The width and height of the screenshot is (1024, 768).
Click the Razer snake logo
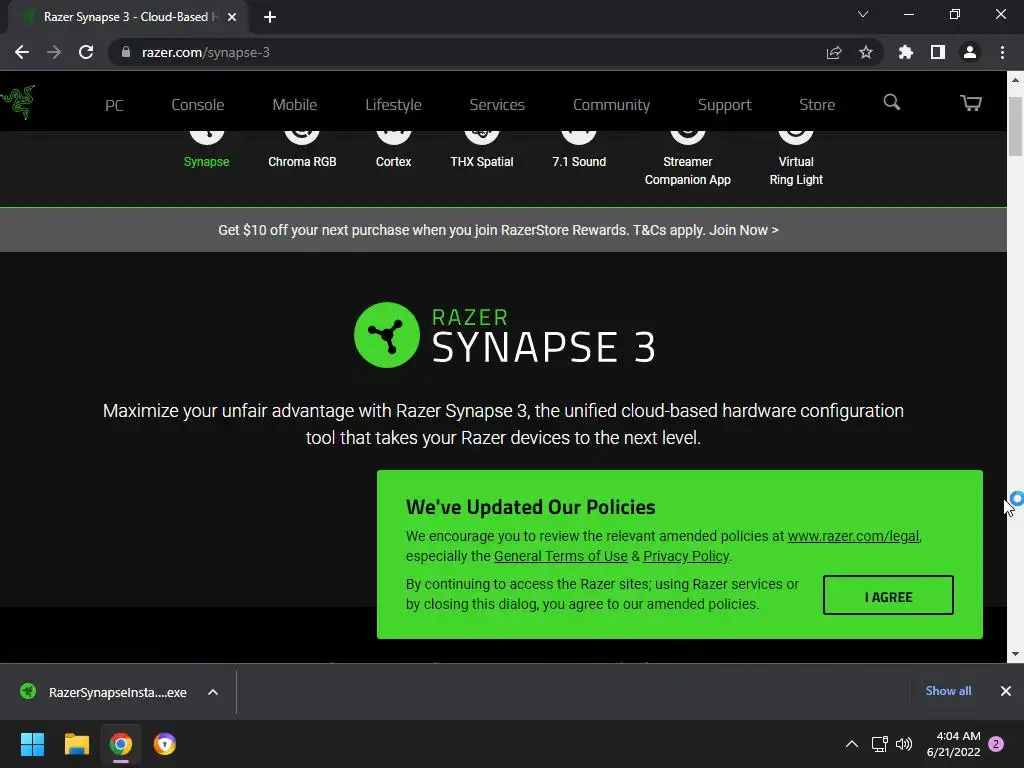click(x=18, y=102)
